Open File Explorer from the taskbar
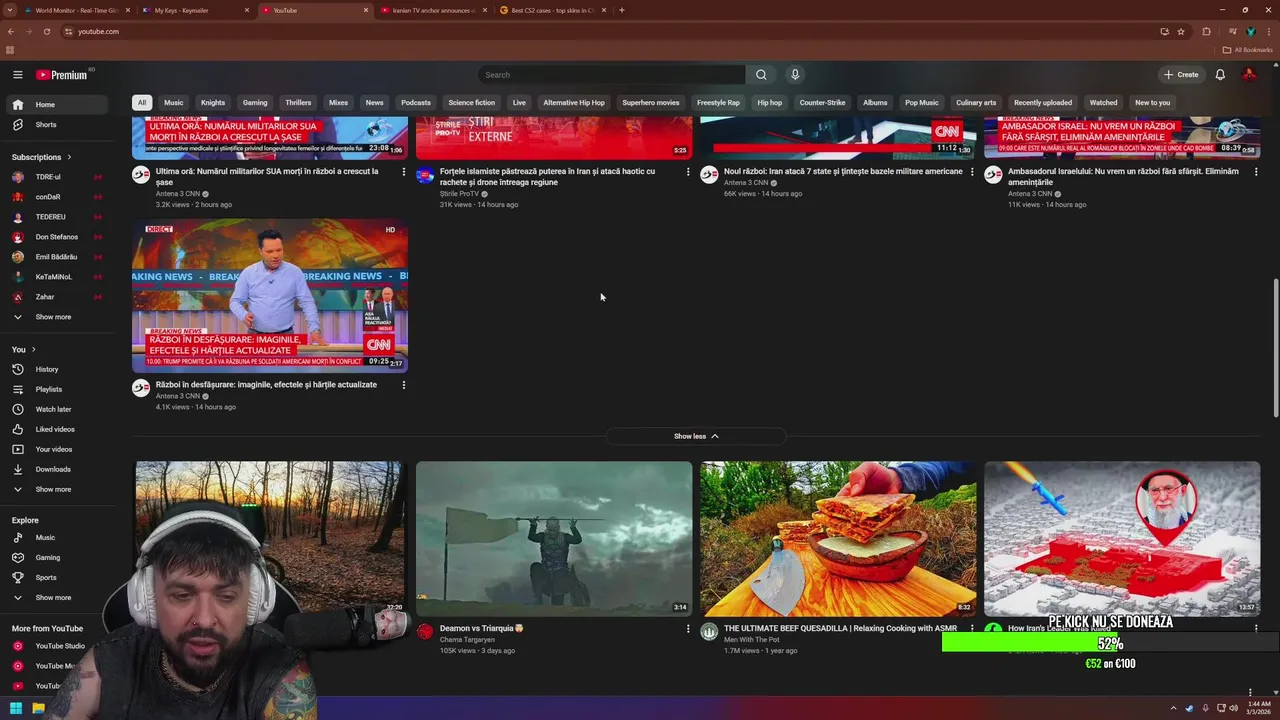This screenshot has height=720, width=1280. click(38, 708)
